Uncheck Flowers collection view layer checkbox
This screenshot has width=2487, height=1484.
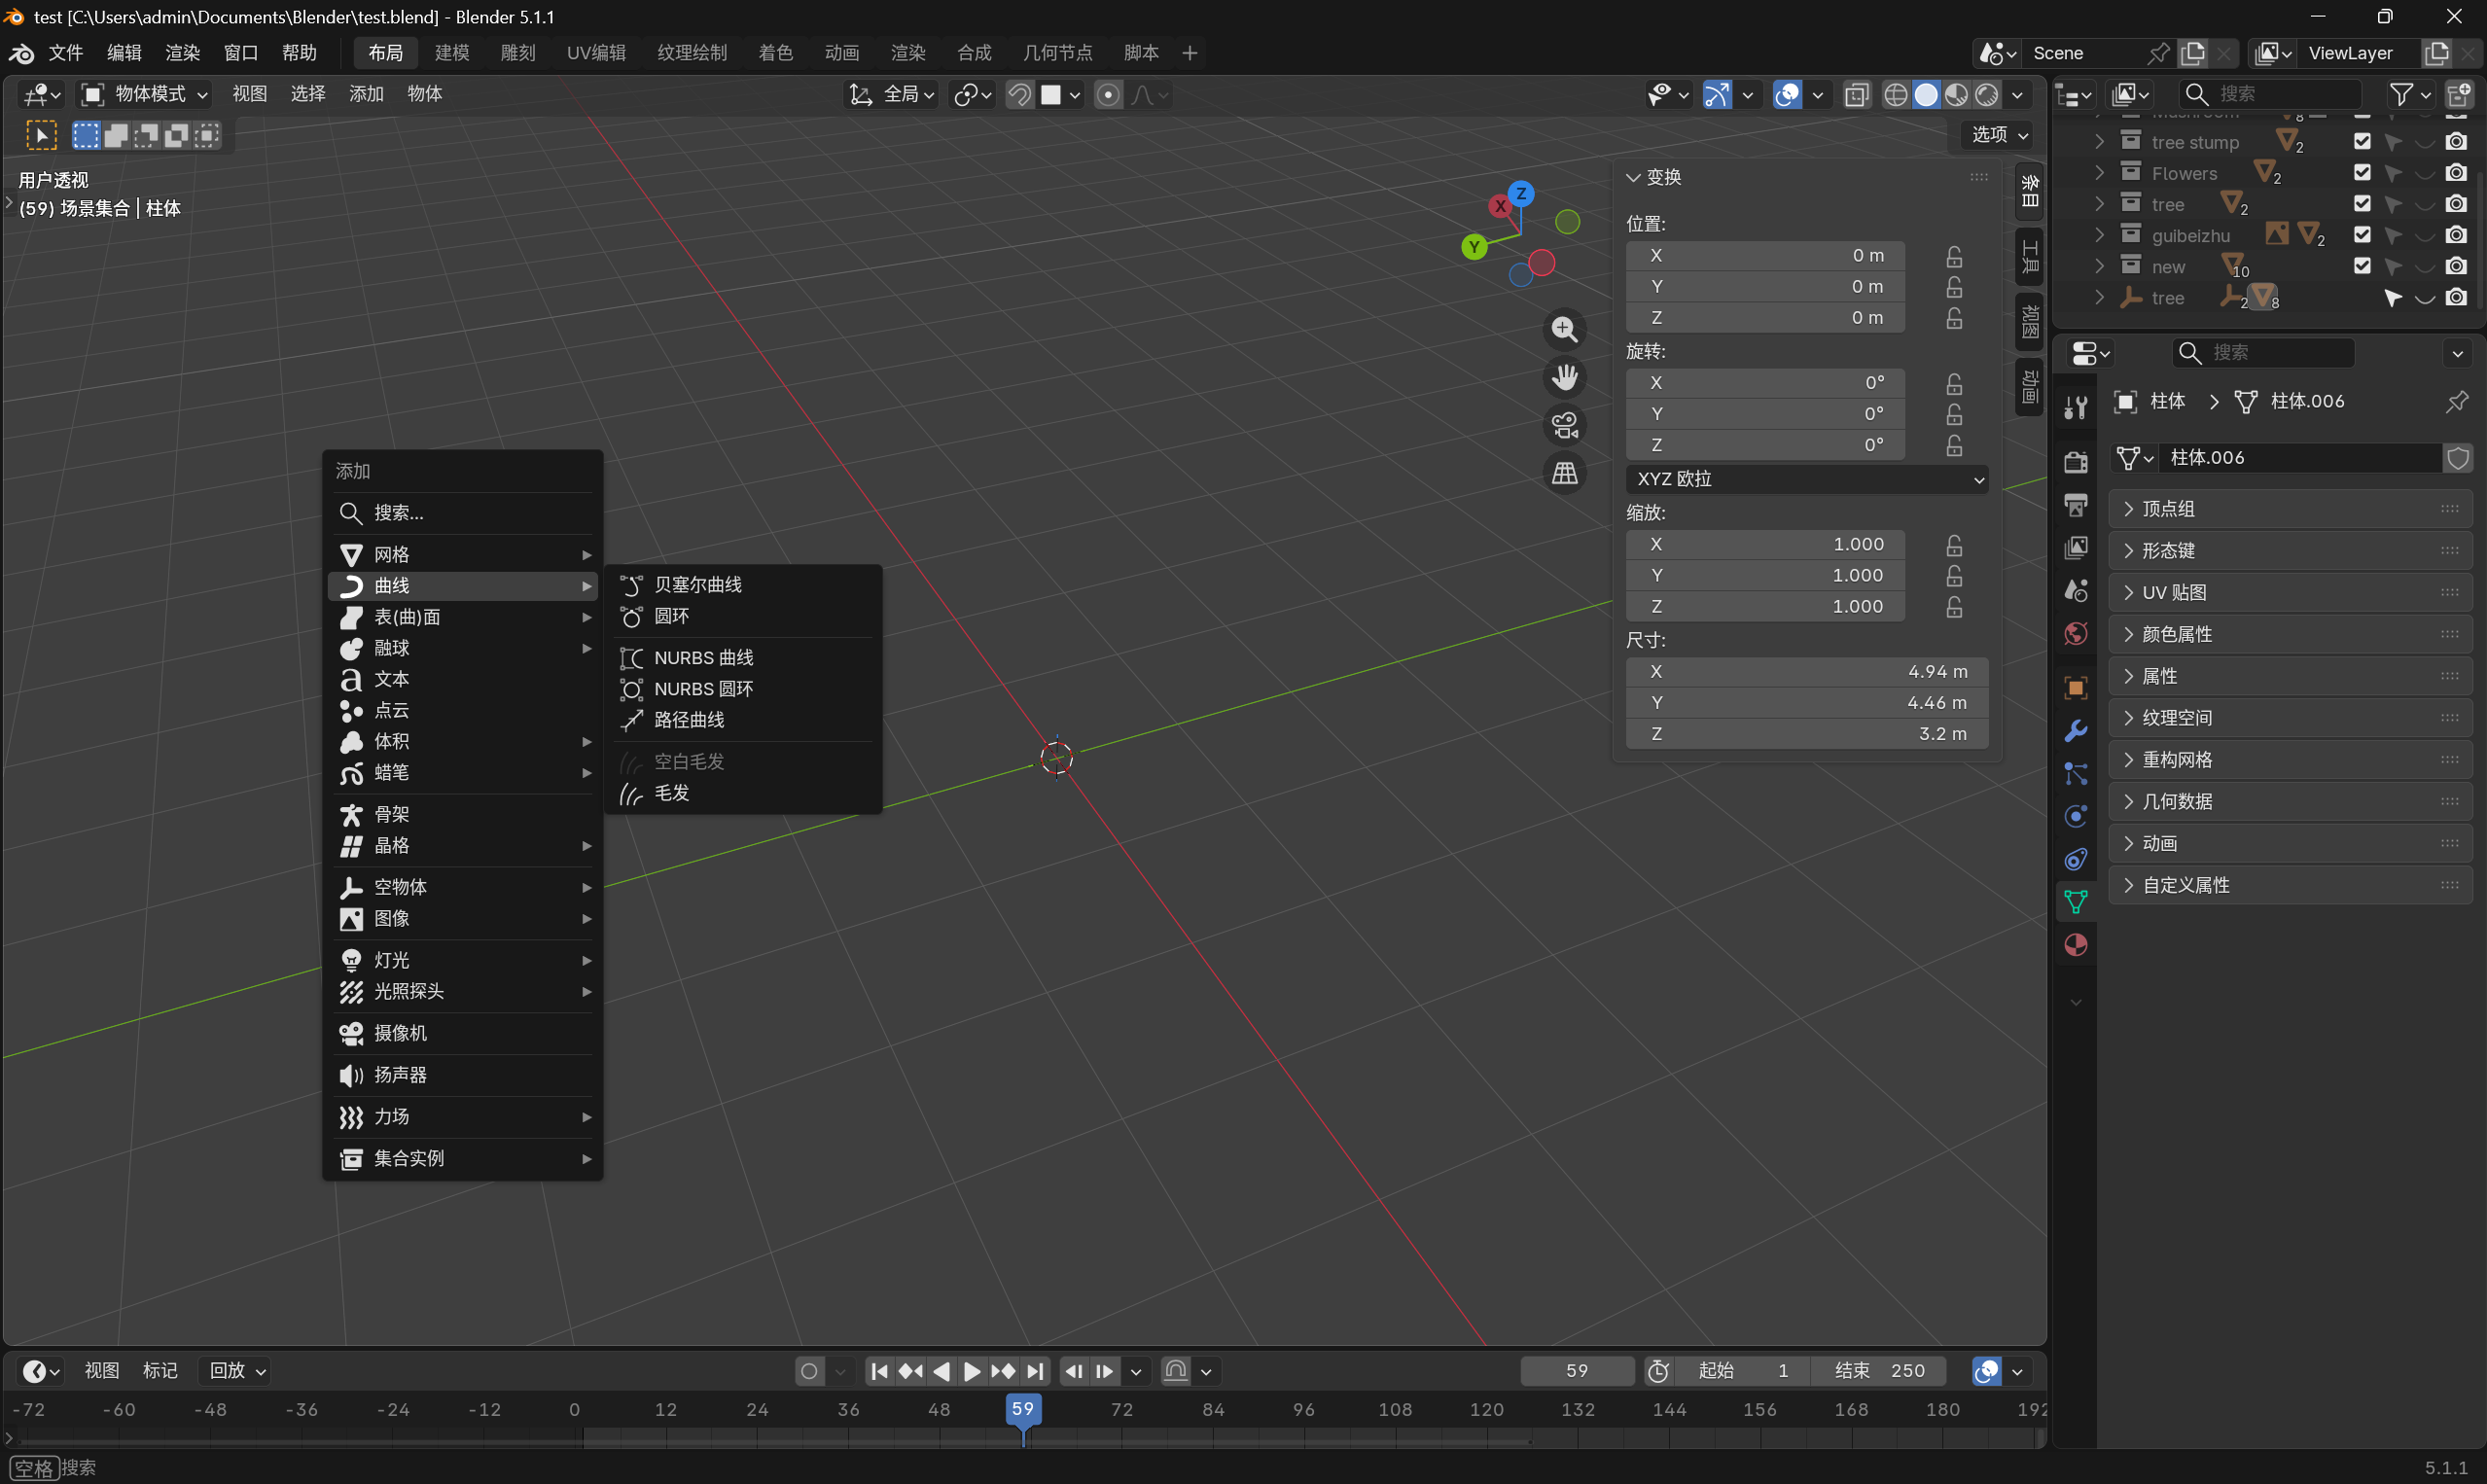(2362, 173)
